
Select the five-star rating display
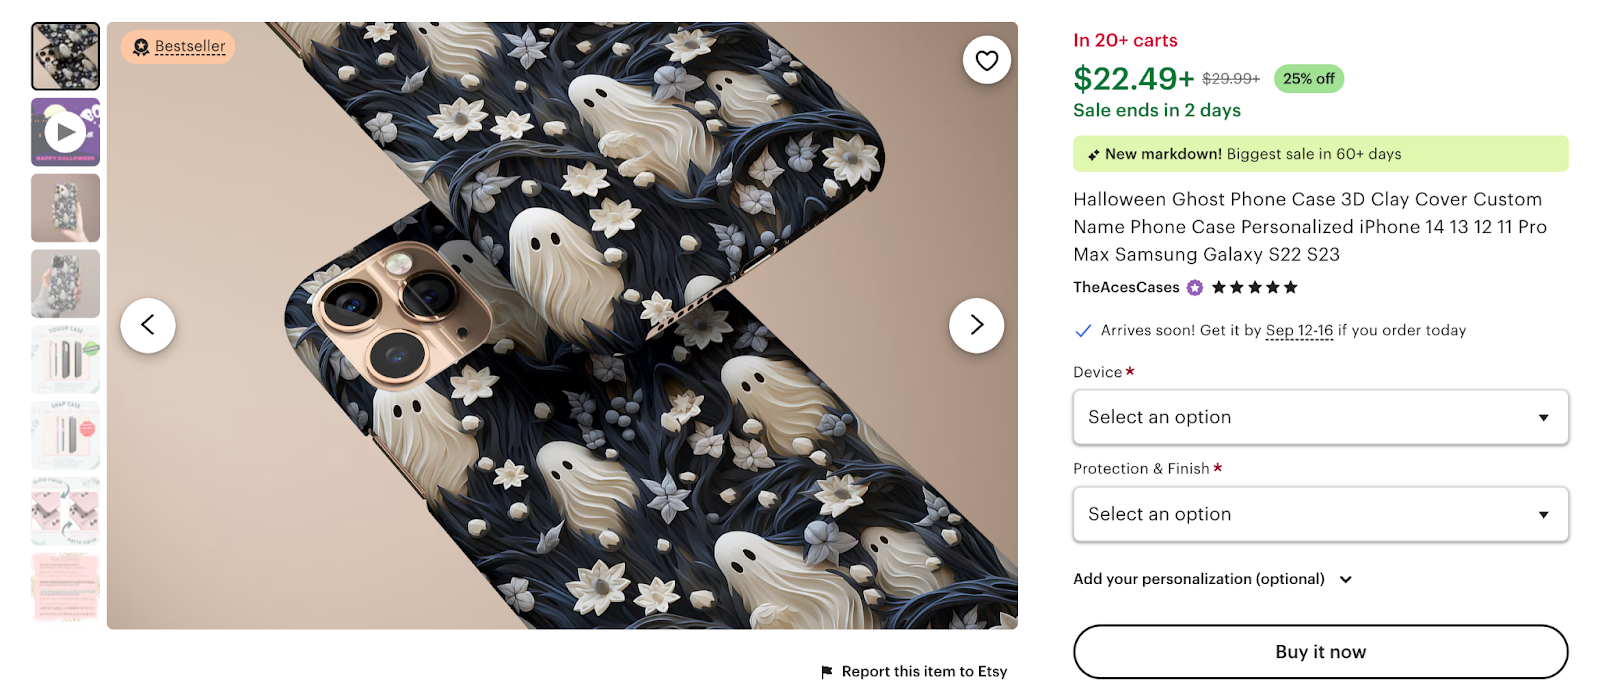1252,287
